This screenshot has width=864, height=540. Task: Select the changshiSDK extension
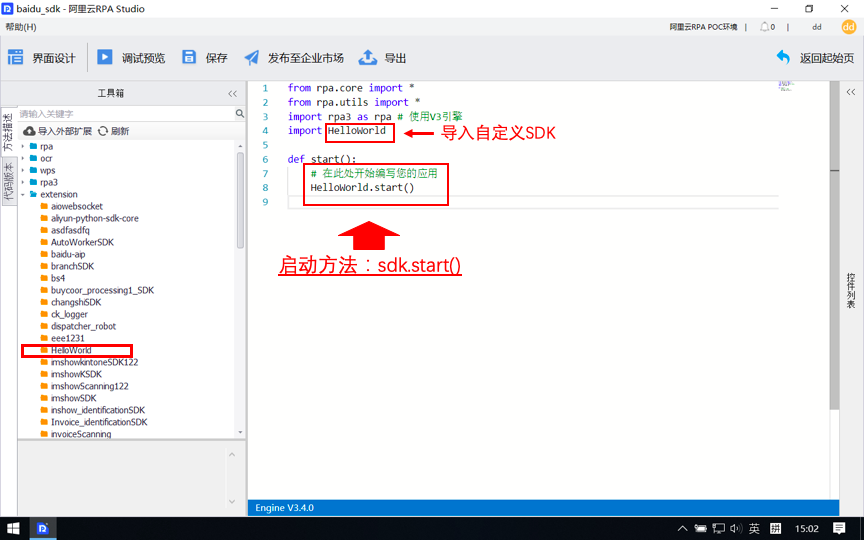(x=76, y=303)
